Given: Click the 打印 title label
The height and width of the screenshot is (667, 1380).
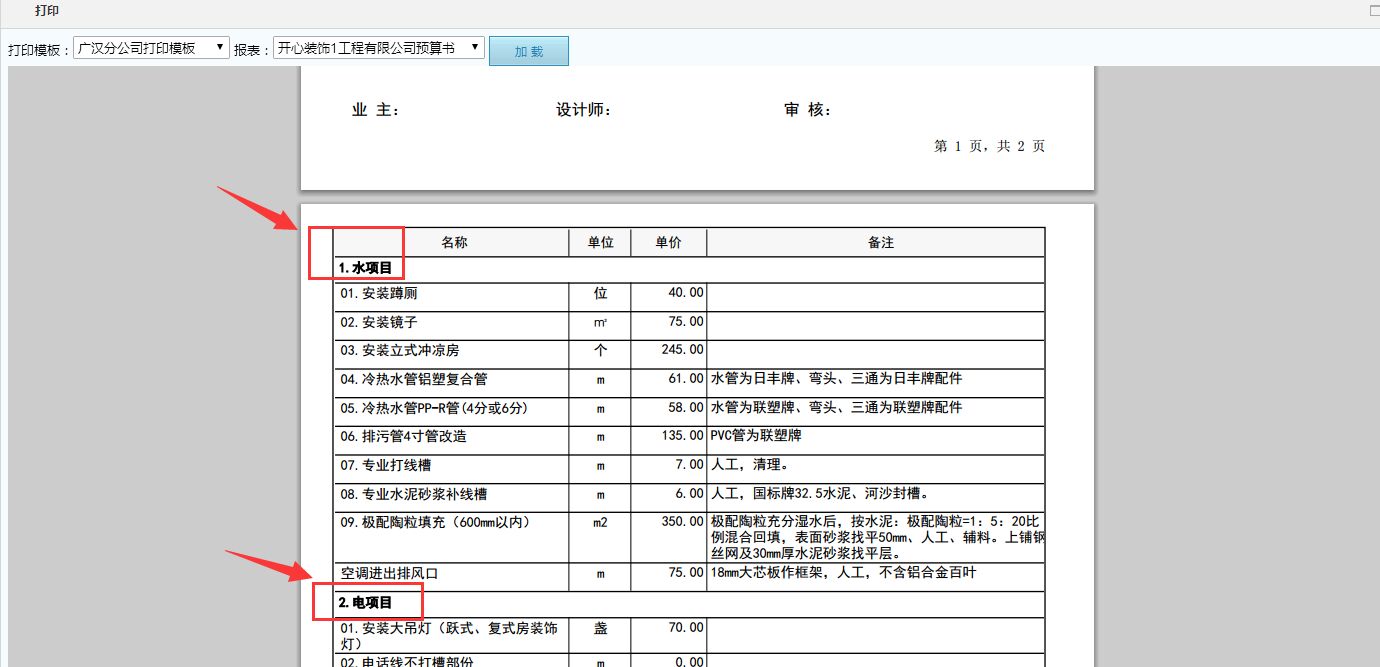Looking at the screenshot, I should pyautogui.click(x=44, y=11).
